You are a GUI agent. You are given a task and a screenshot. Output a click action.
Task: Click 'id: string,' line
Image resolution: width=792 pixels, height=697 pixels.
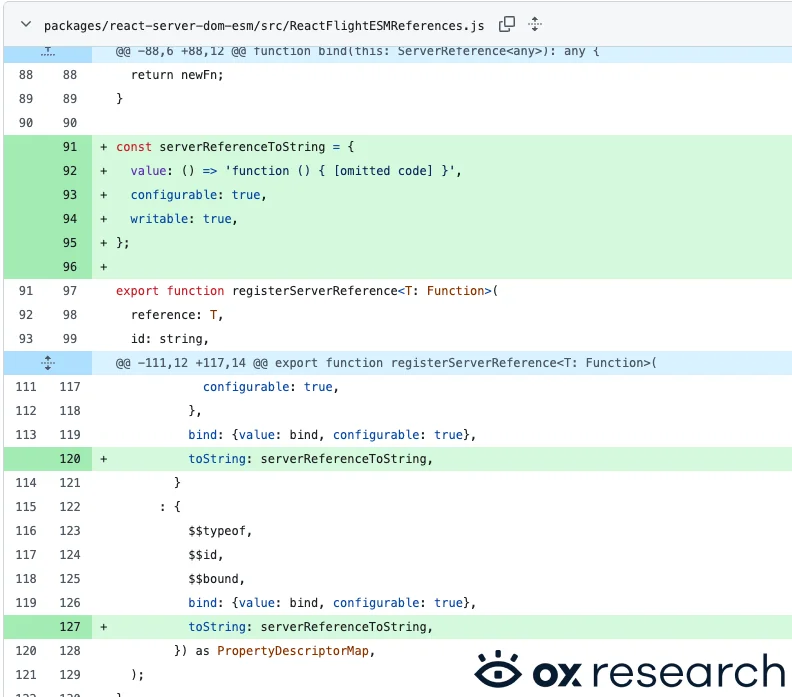[x=170, y=339]
